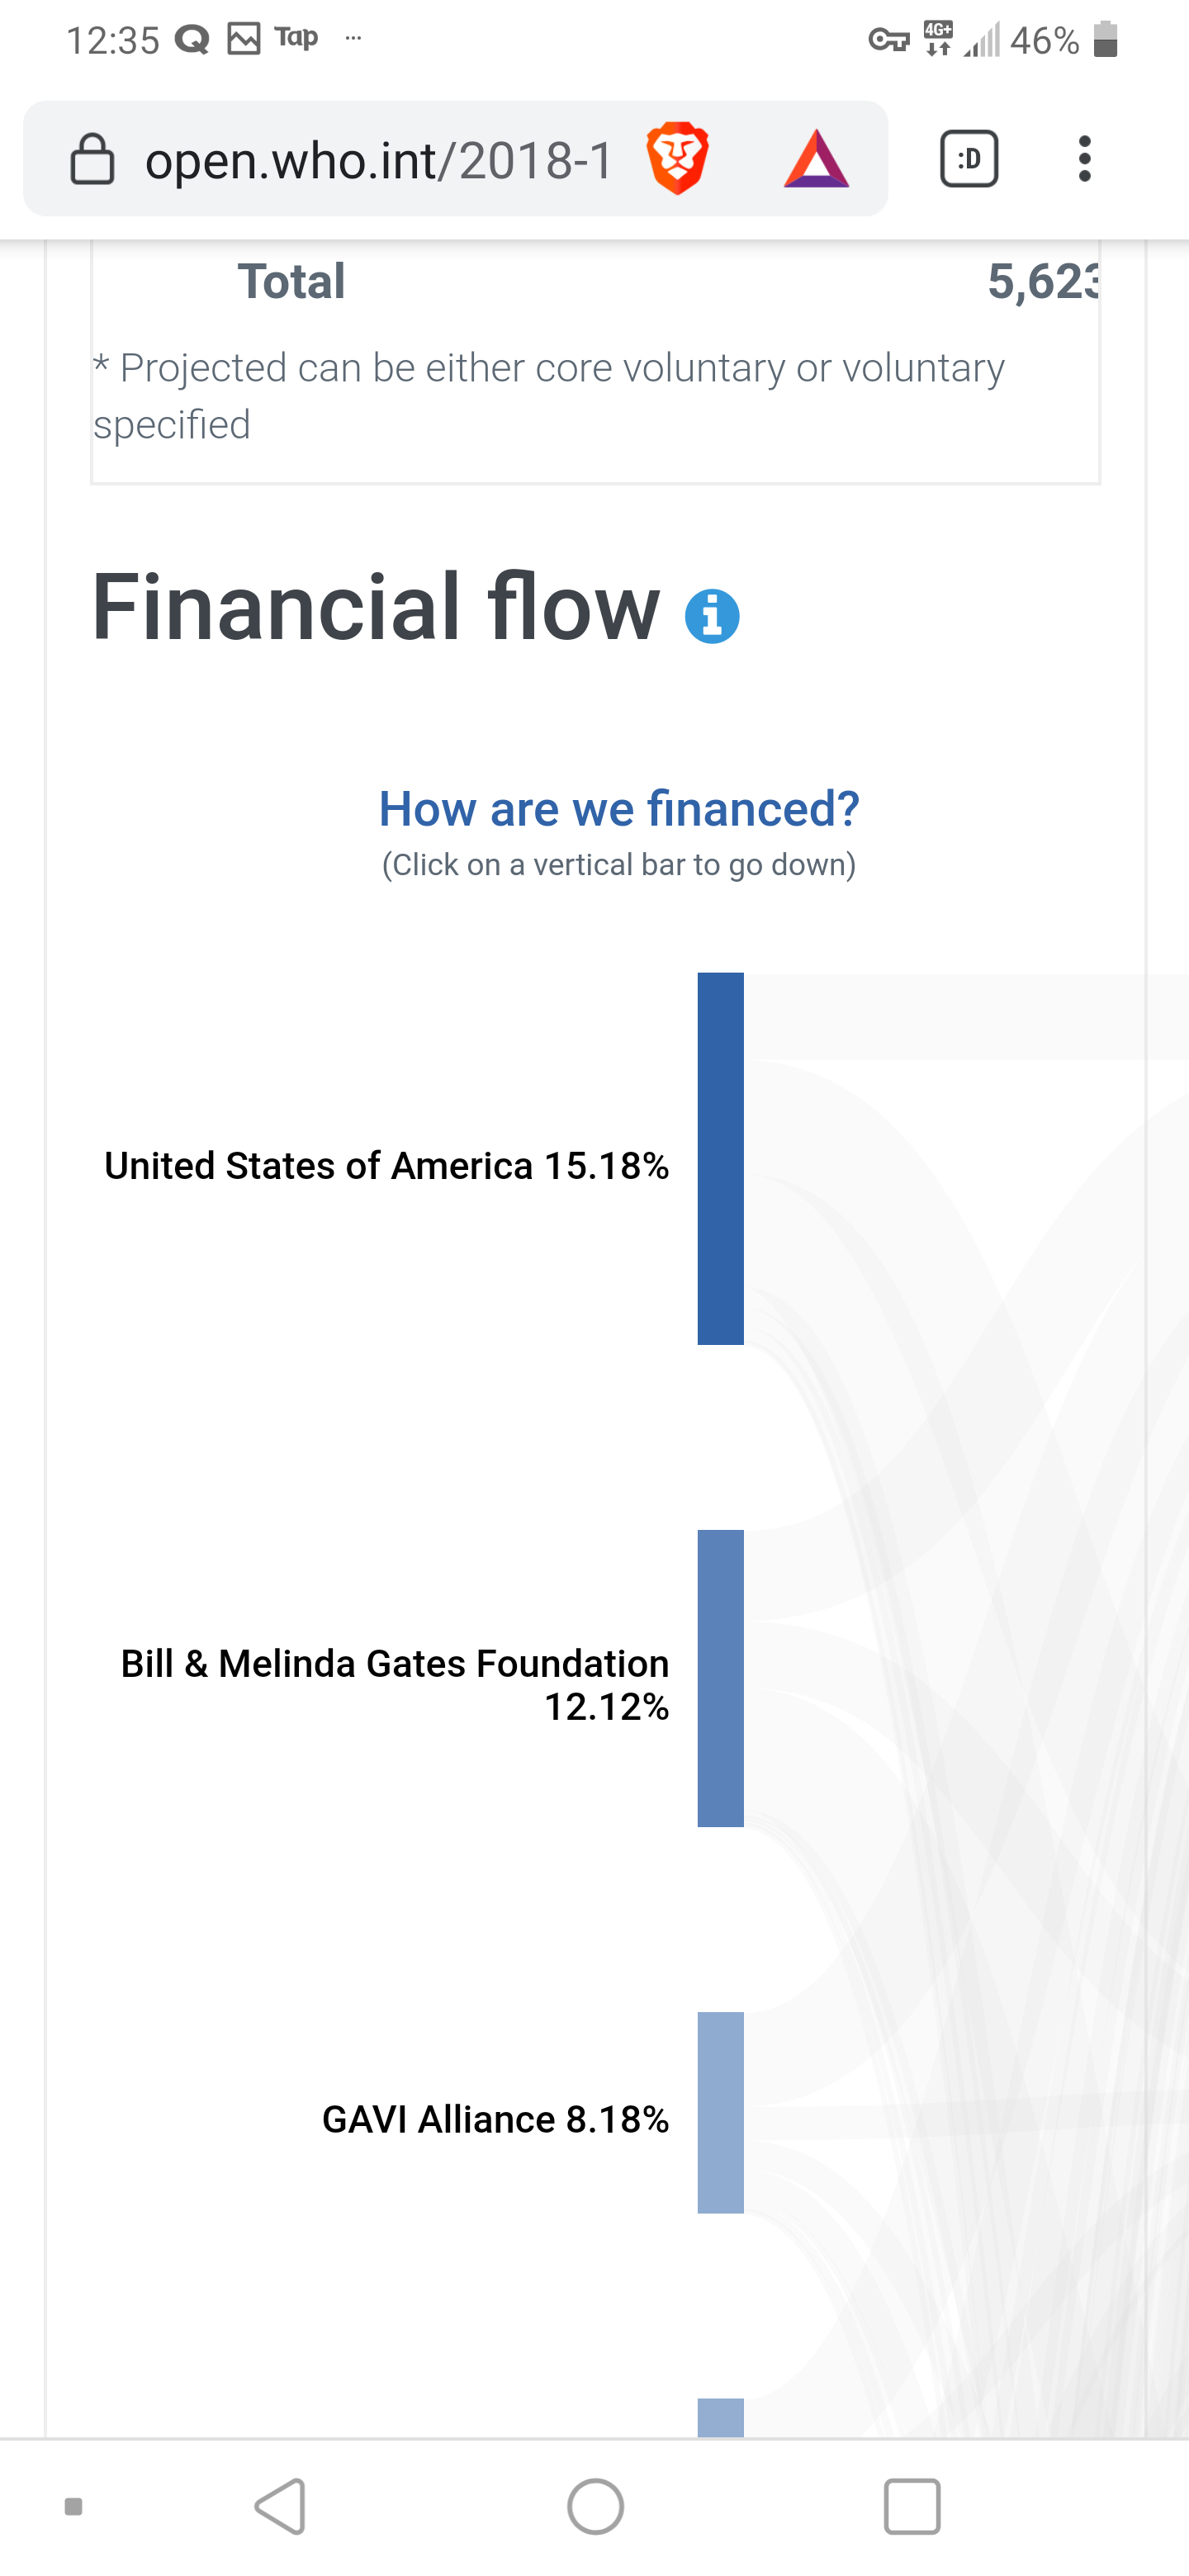This screenshot has width=1189, height=2576.
Task: Tap the open.who.int address bar
Action: click(x=378, y=160)
